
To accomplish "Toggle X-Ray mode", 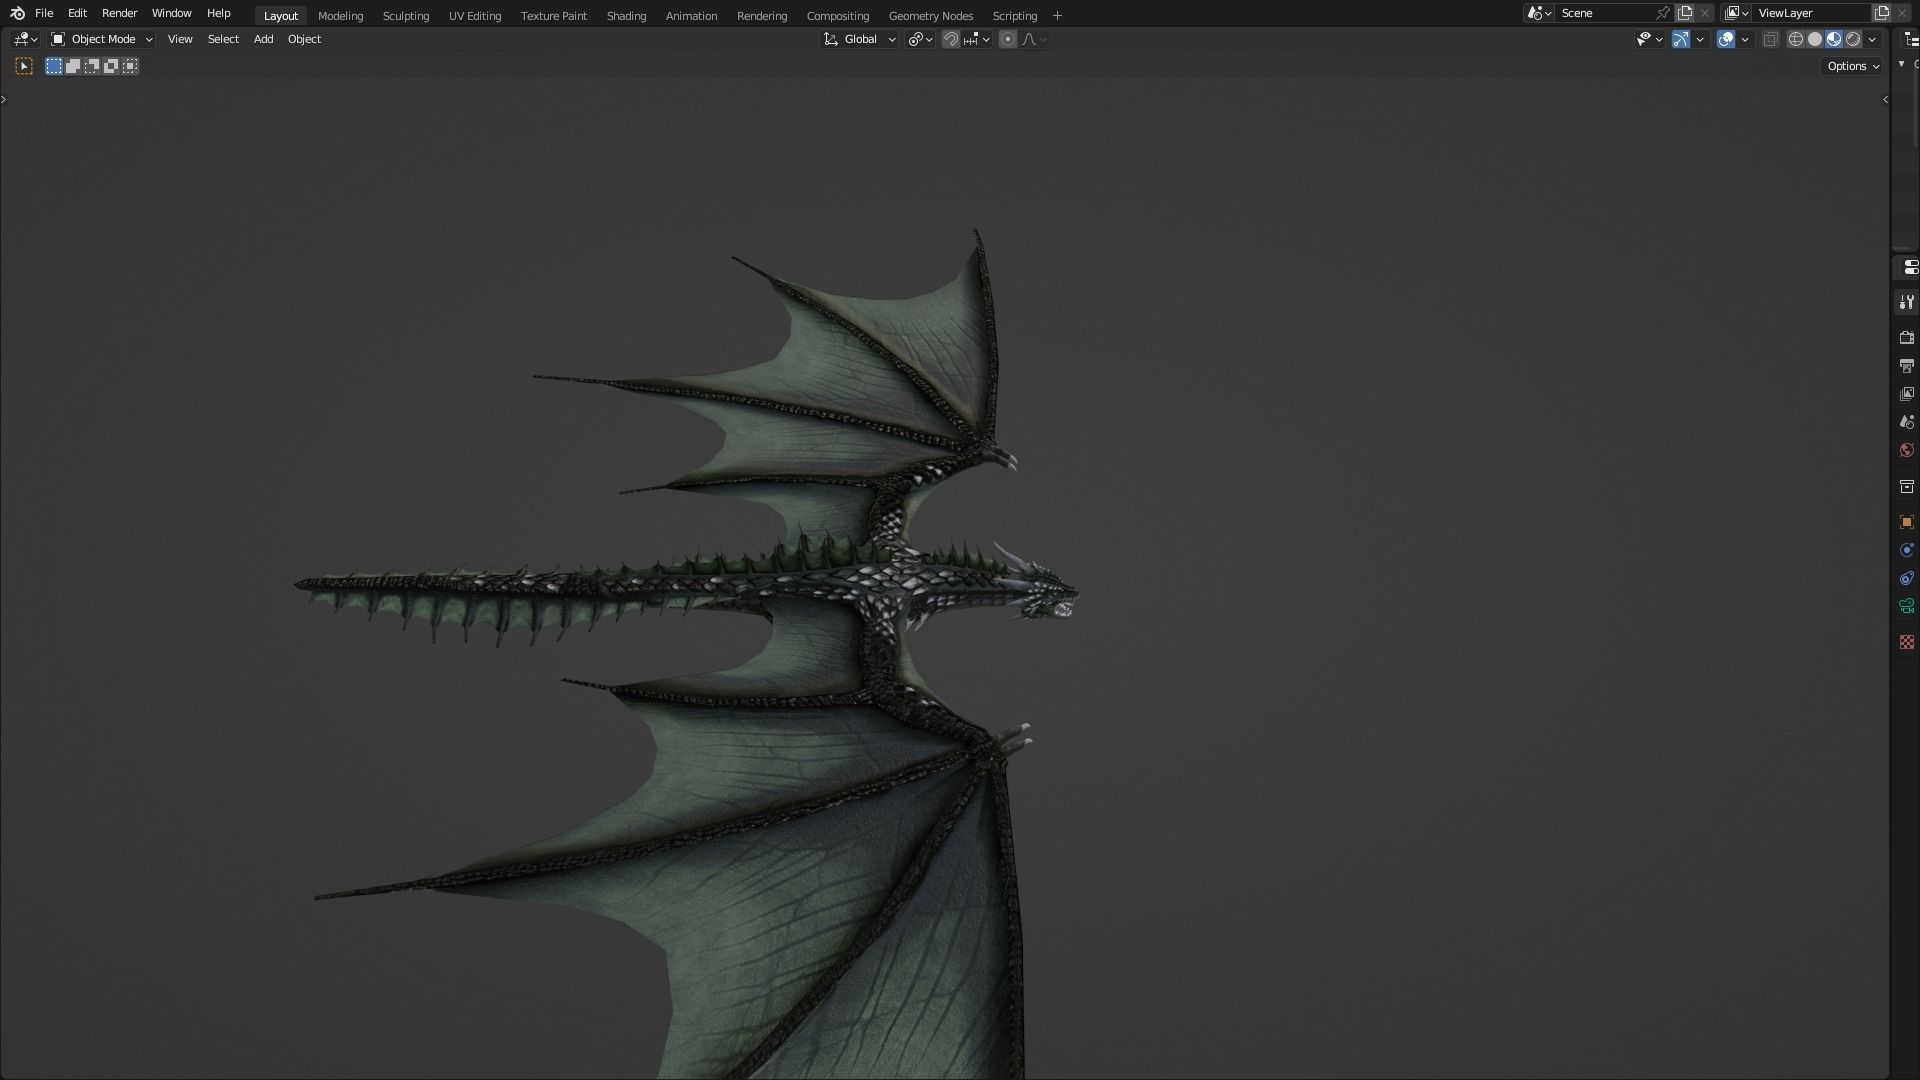I will coord(1770,39).
